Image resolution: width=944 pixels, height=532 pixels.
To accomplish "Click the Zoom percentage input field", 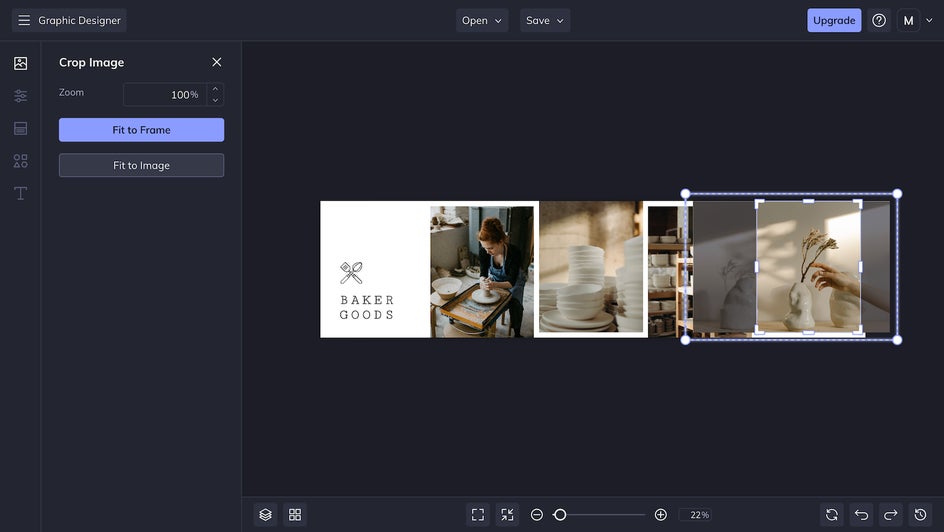I will tap(165, 94).
